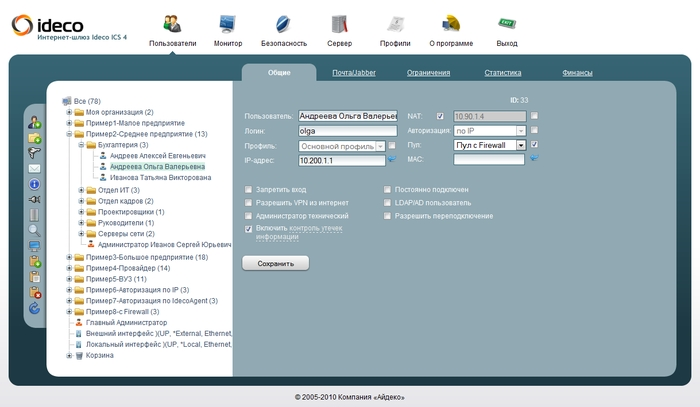Viewport: 700px width, 407px height.
Task: Open the Пользователи section icon
Action: 172,23
